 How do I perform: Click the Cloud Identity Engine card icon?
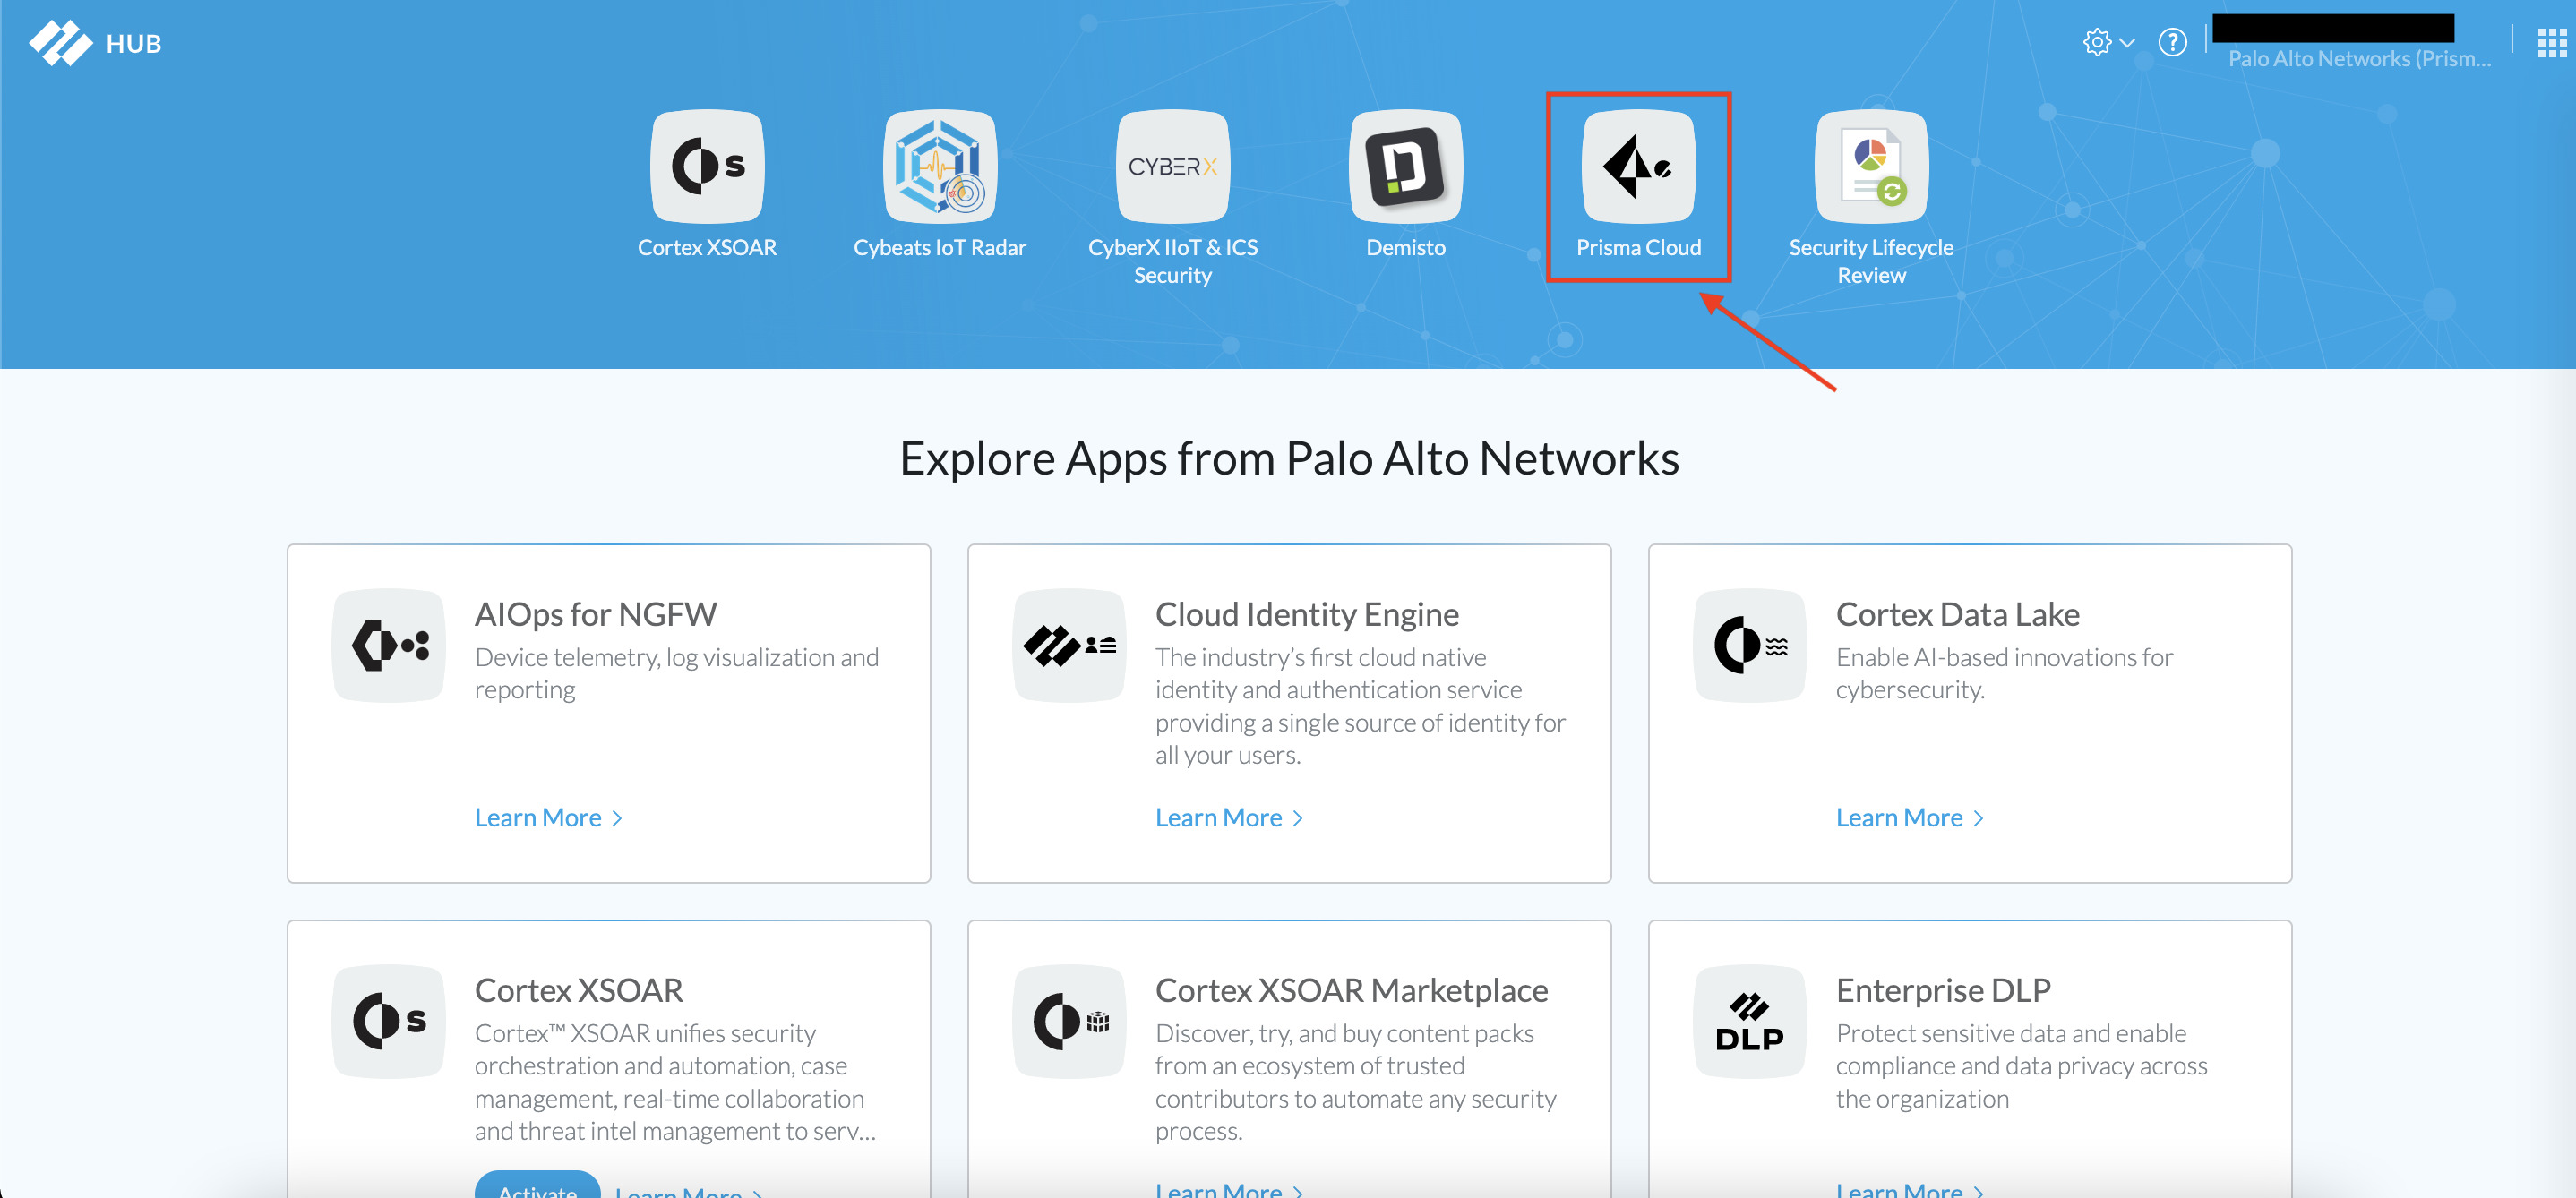[x=1069, y=645]
